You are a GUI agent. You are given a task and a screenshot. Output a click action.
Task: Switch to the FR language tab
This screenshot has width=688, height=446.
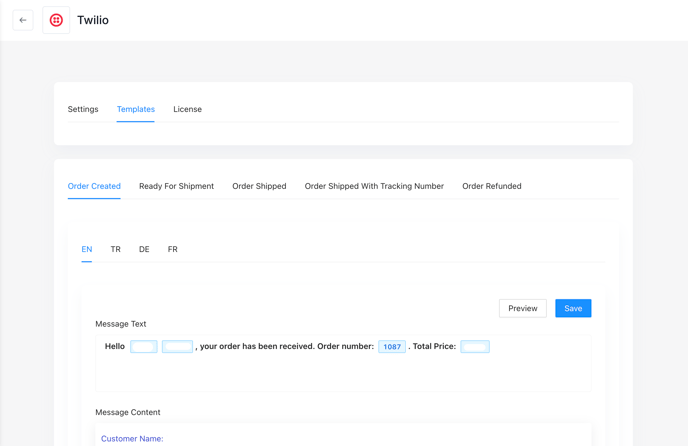[x=172, y=249]
